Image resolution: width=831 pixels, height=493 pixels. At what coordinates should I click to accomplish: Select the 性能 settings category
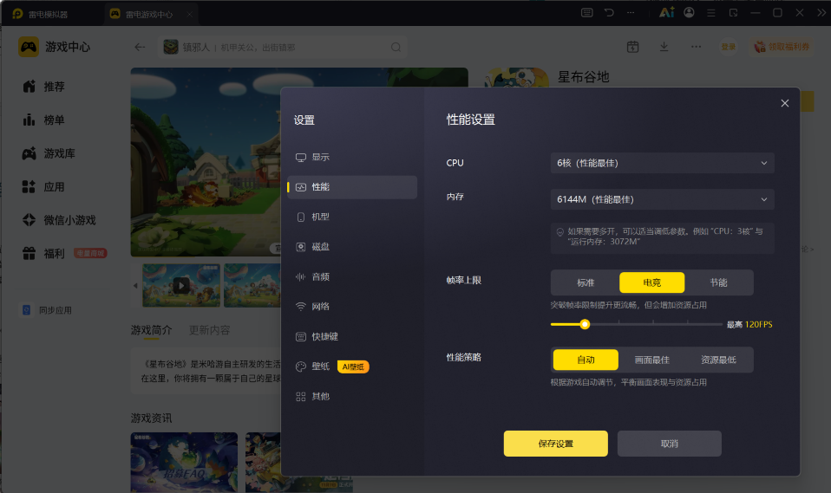coord(352,187)
